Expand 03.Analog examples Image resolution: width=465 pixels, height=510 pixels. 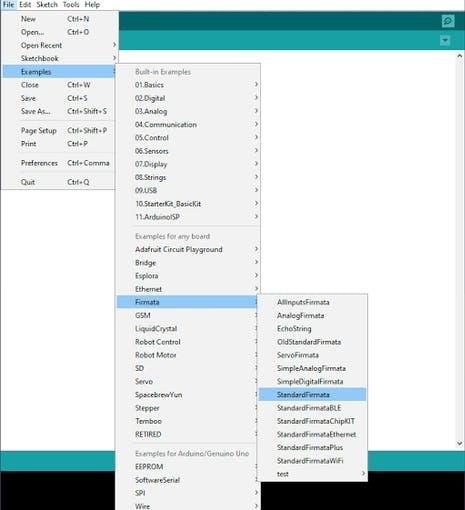coord(188,111)
